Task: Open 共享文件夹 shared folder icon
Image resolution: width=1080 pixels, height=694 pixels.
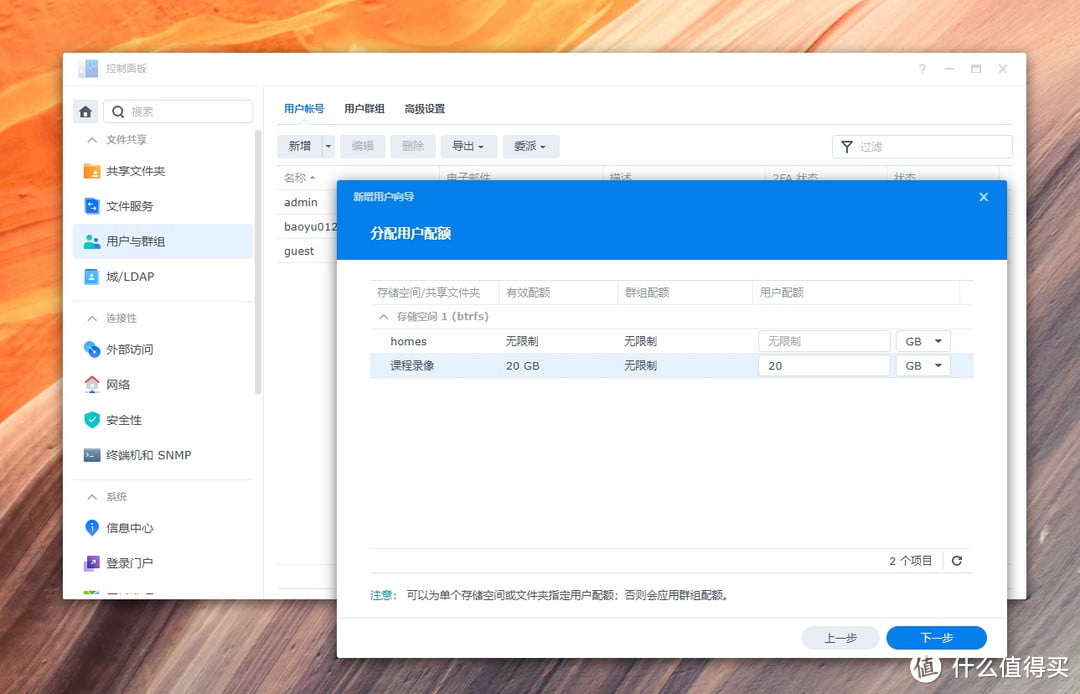Action: click(92, 171)
